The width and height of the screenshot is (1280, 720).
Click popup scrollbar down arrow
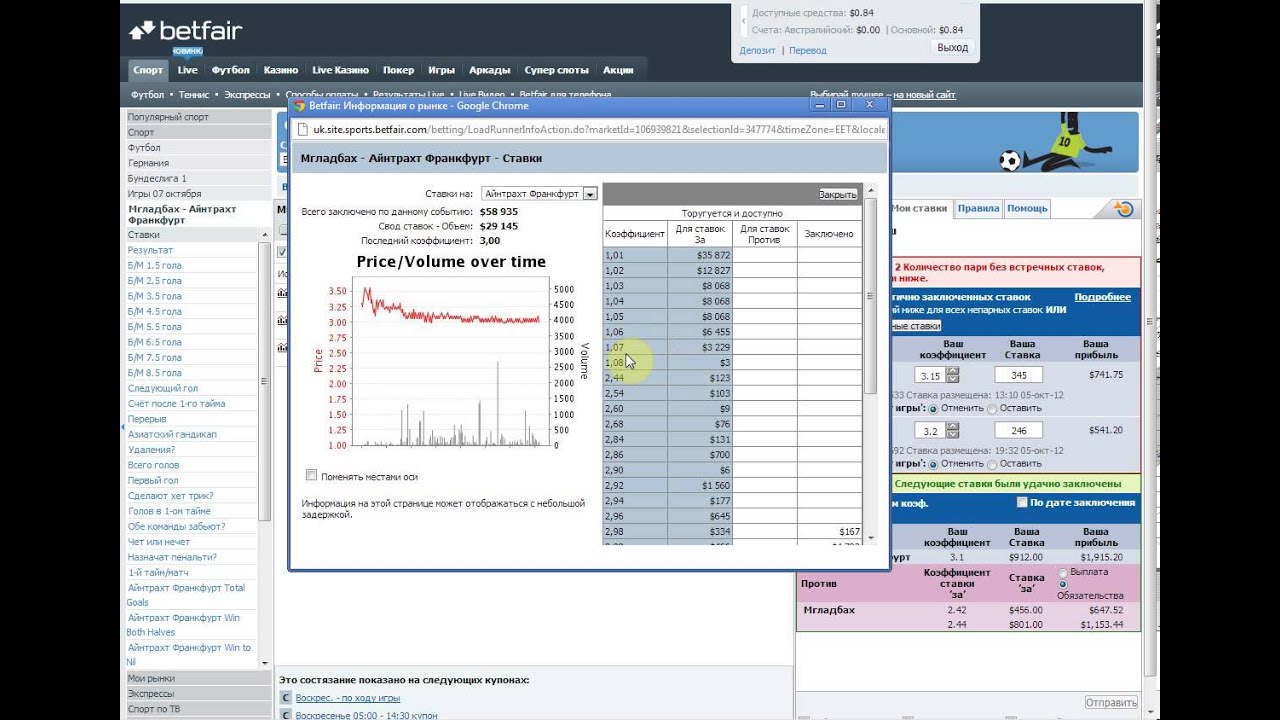pos(869,537)
